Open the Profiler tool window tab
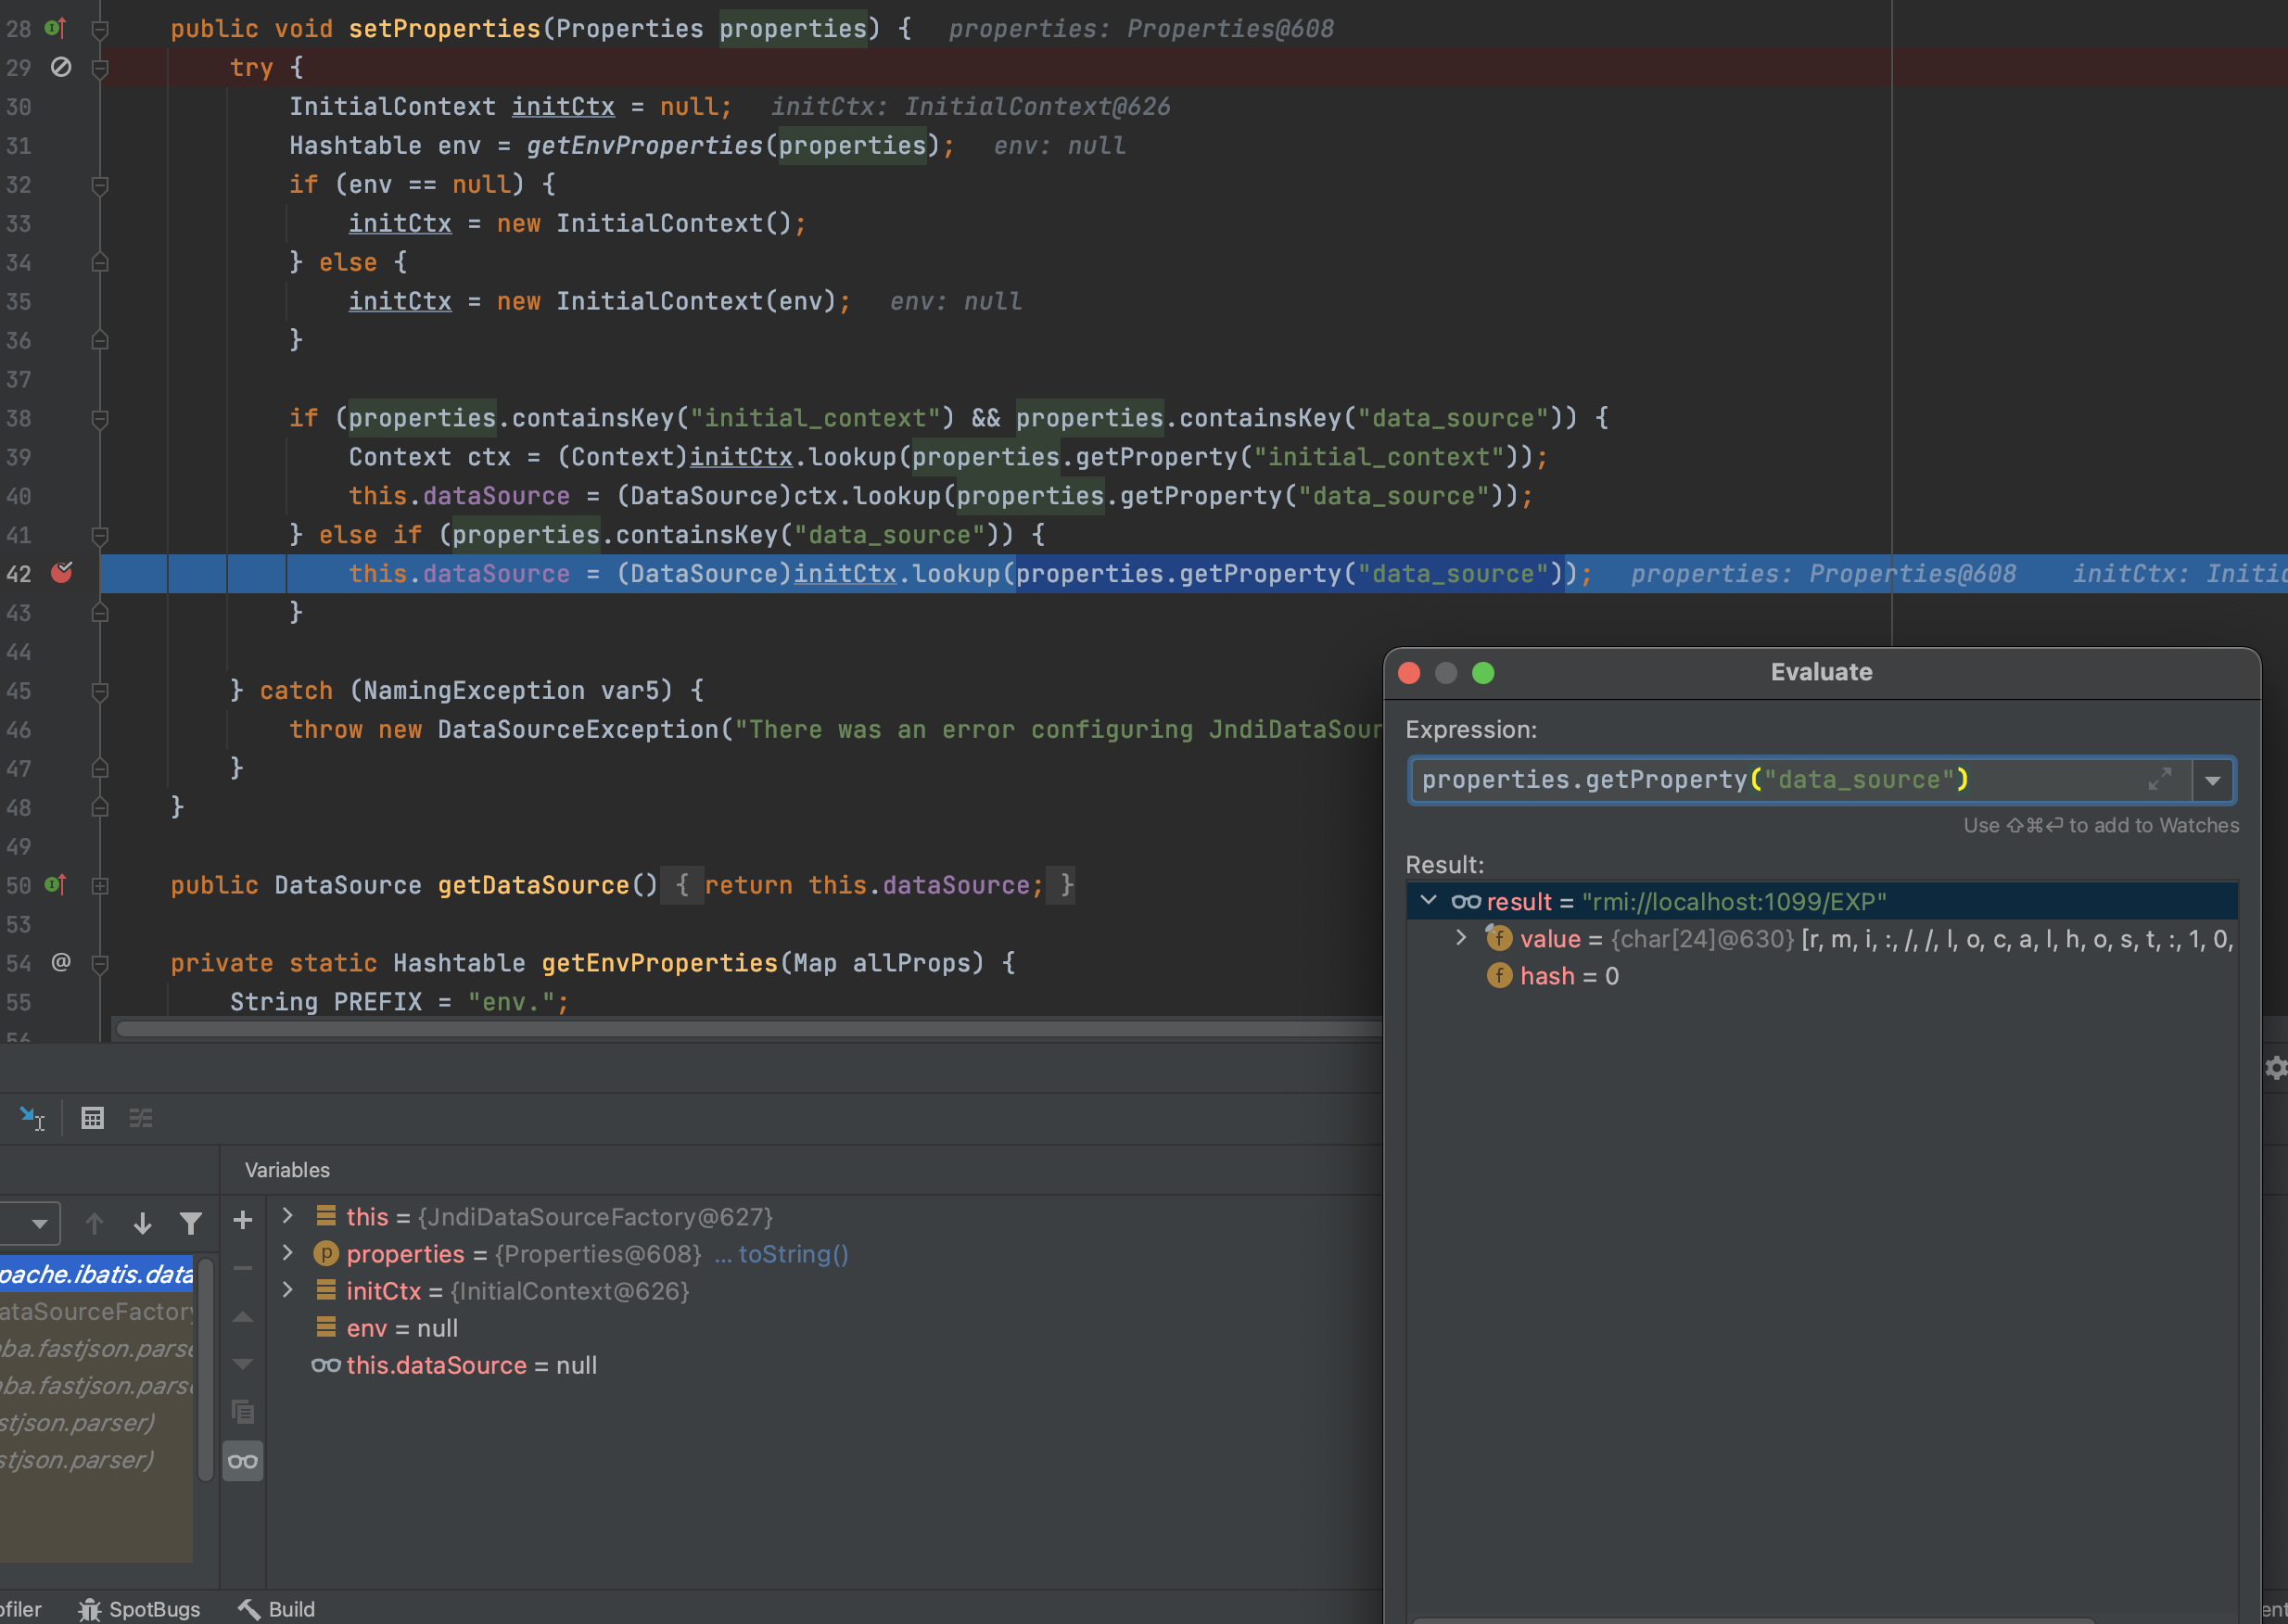 point(20,1609)
